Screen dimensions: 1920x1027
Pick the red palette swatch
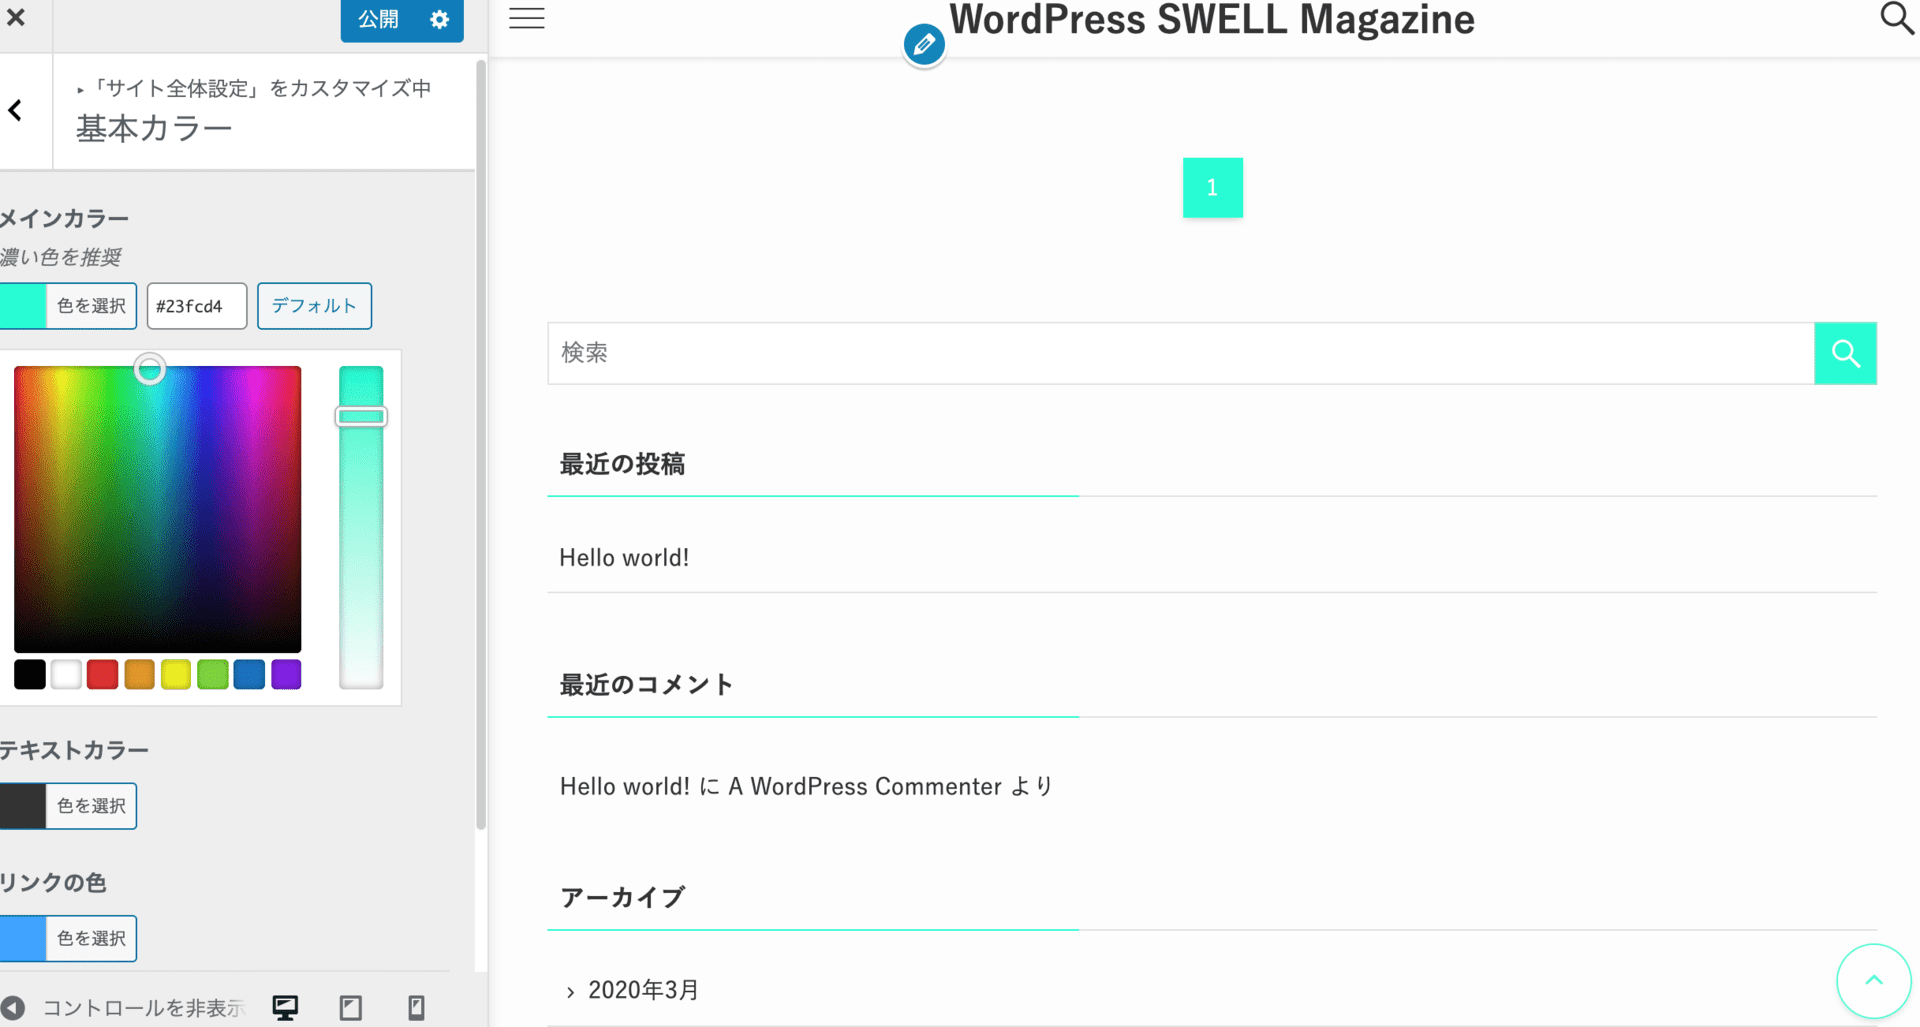pyautogui.click(x=102, y=675)
